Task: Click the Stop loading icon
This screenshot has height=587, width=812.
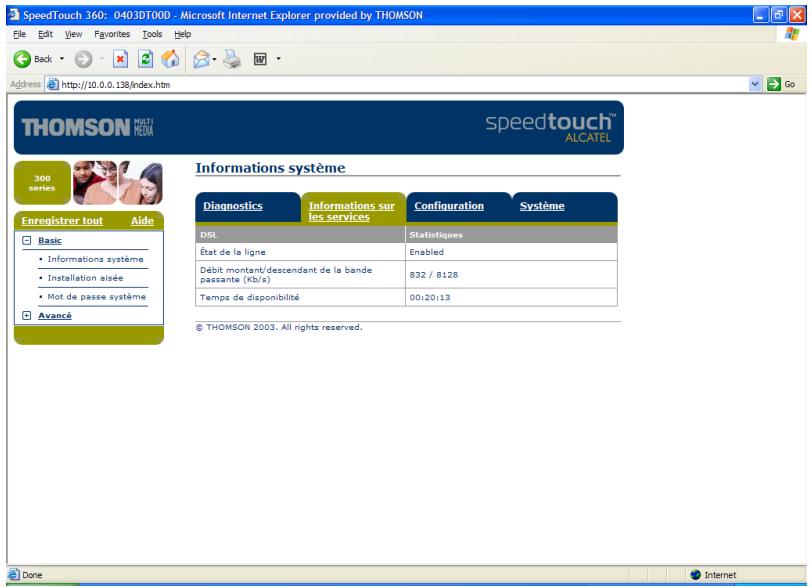Action: [x=120, y=59]
